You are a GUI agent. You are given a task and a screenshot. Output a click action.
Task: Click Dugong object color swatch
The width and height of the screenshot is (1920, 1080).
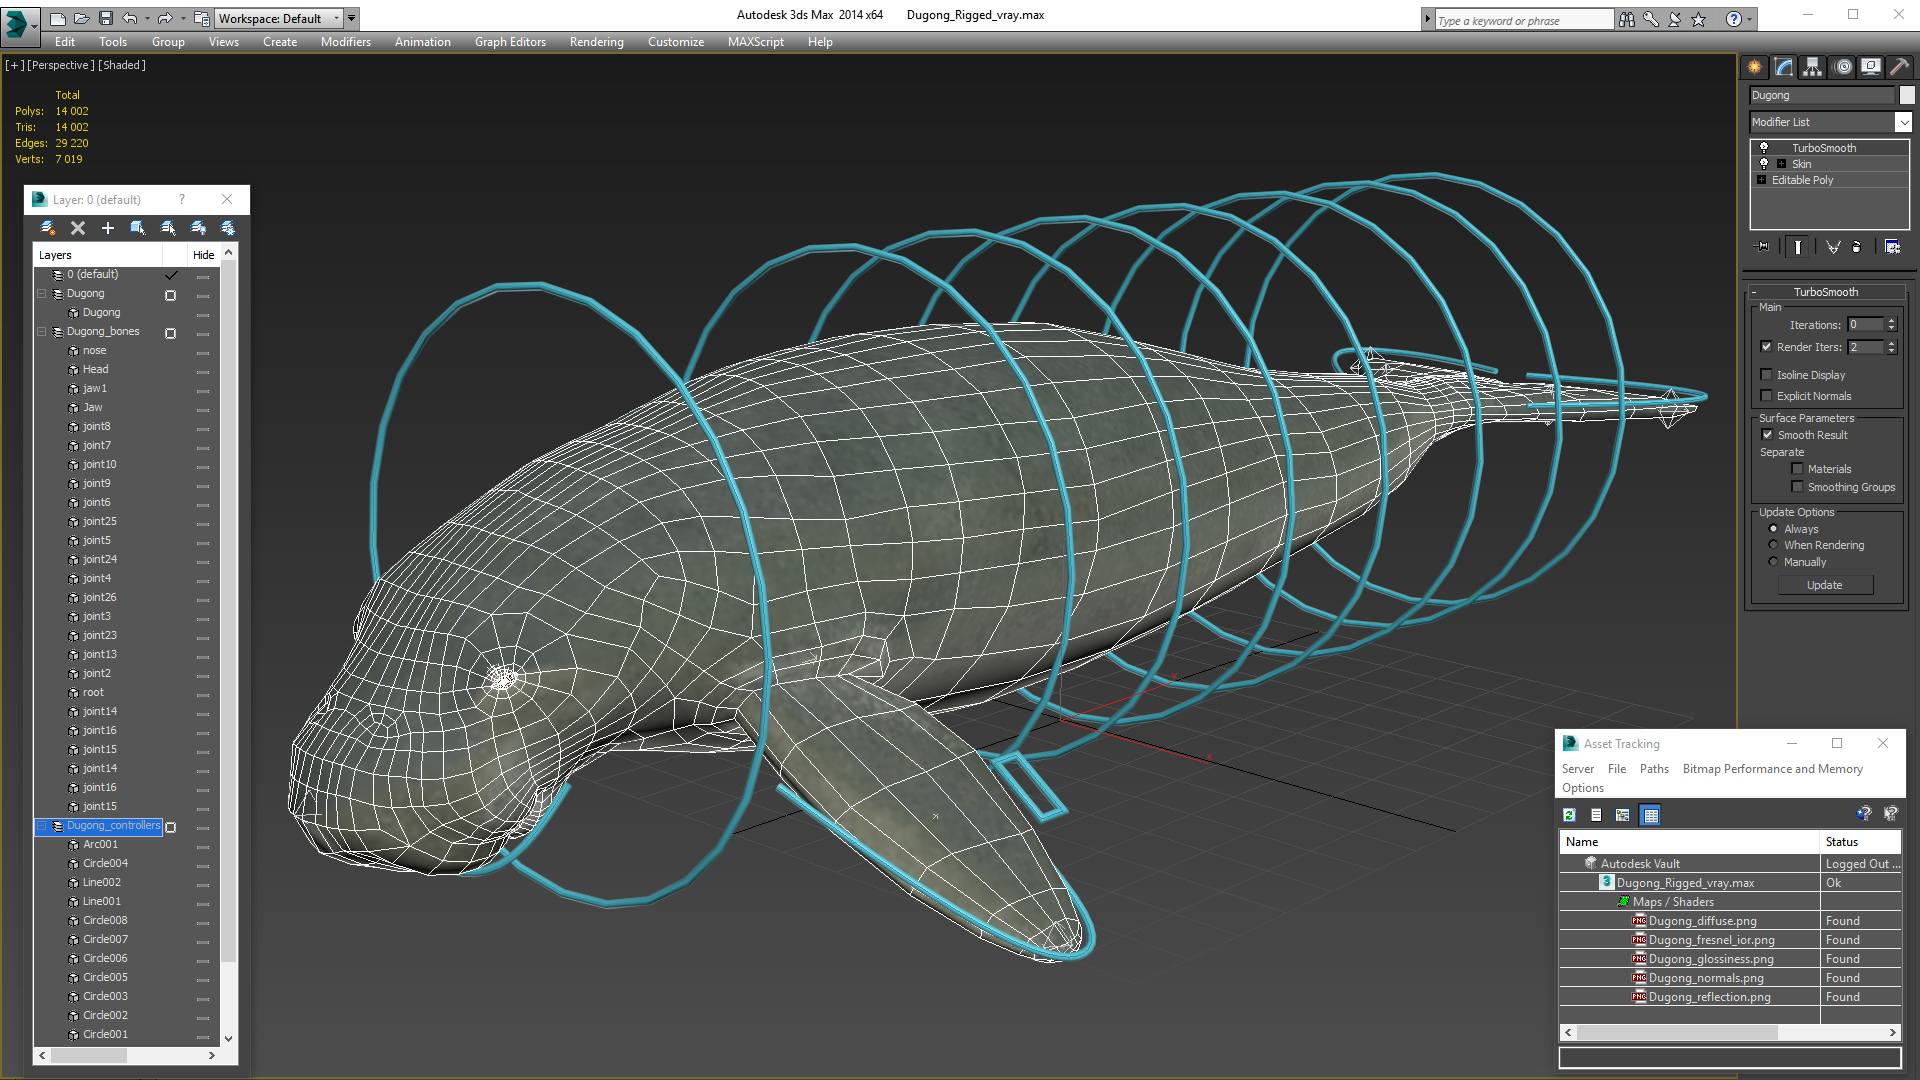pos(1907,95)
